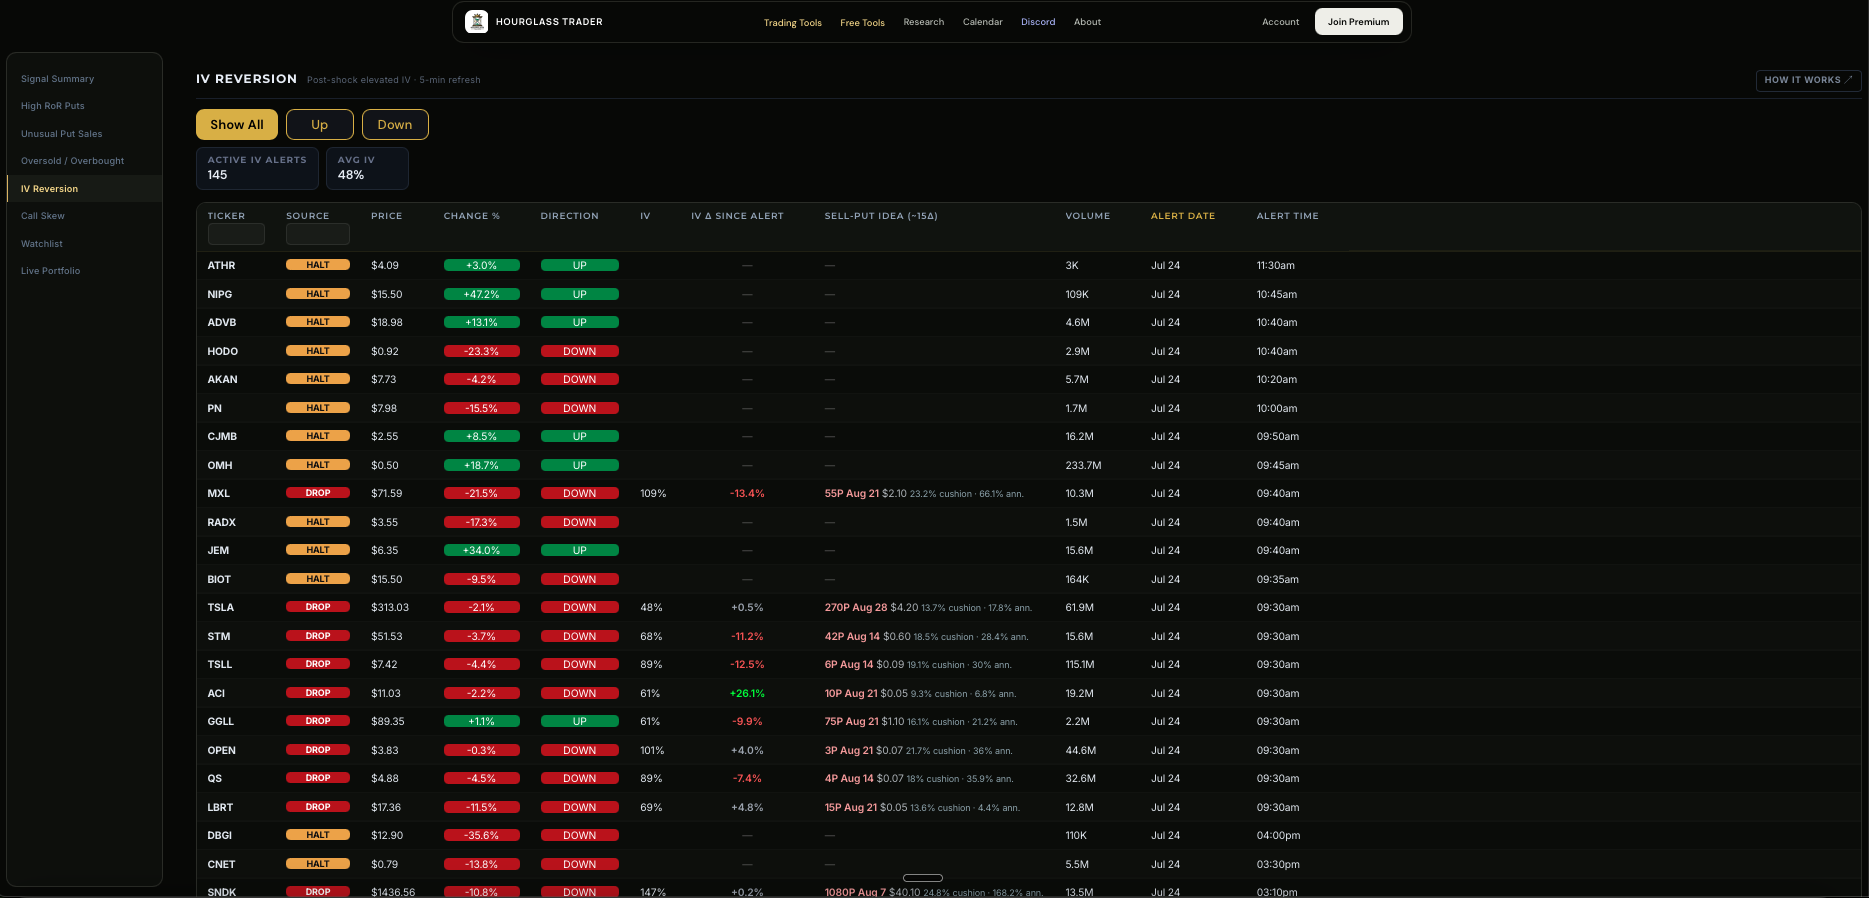This screenshot has height=898, width=1869.
Task: Sort by Direction column header
Action: pos(570,216)
